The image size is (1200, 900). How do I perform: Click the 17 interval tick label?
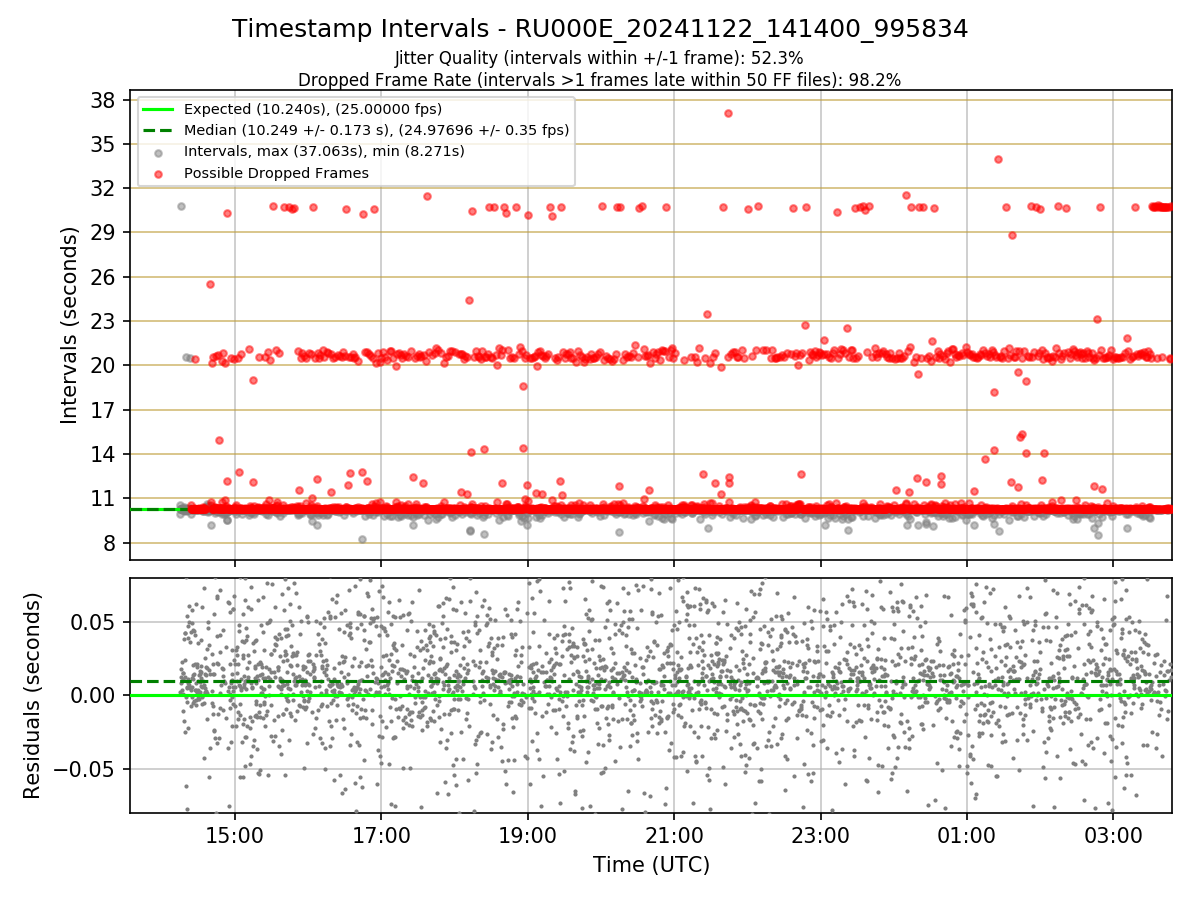click(105, 410)
